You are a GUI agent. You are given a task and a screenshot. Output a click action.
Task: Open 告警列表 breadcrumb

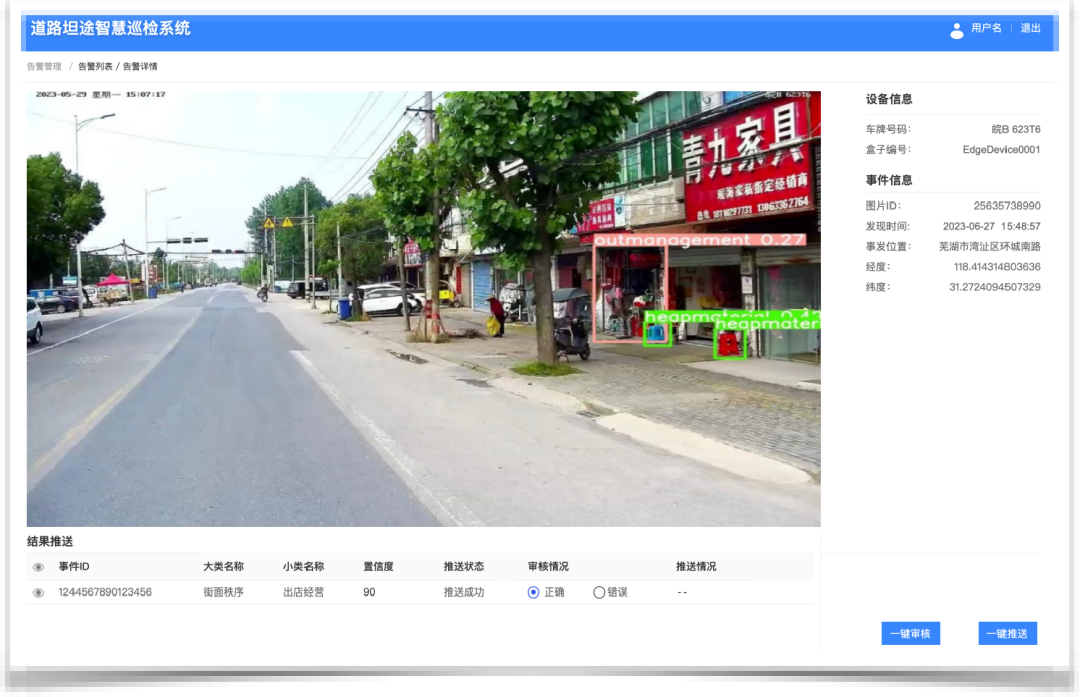click(95, 67)
